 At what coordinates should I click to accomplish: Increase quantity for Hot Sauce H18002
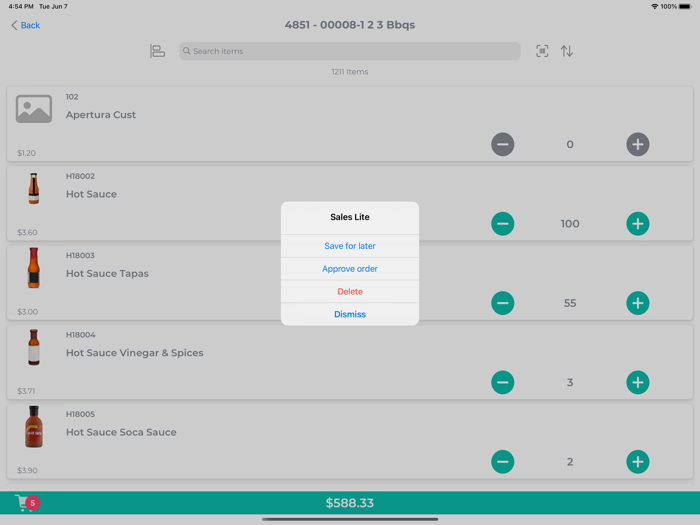[638, 224]
